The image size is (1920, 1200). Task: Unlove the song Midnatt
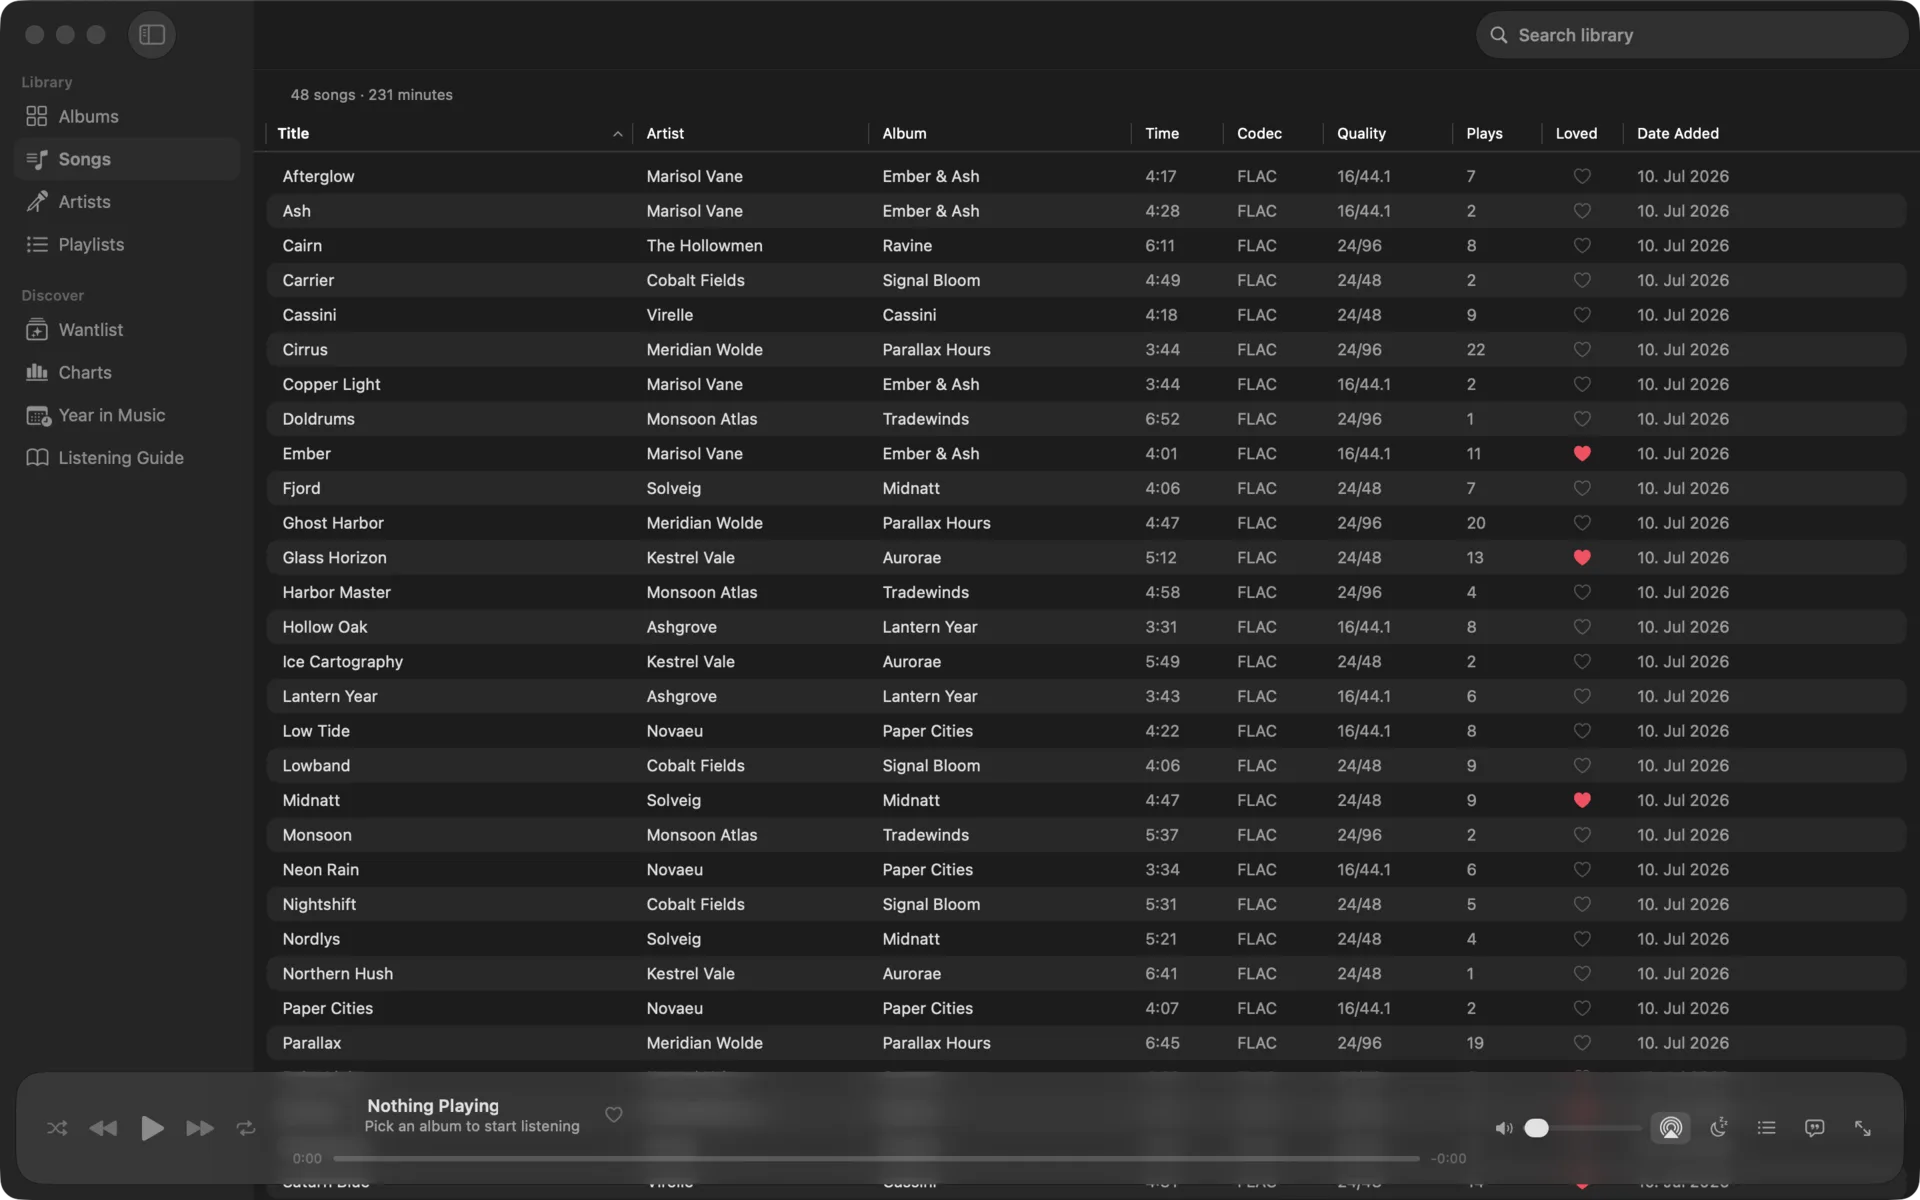[x=1582, y=800]
